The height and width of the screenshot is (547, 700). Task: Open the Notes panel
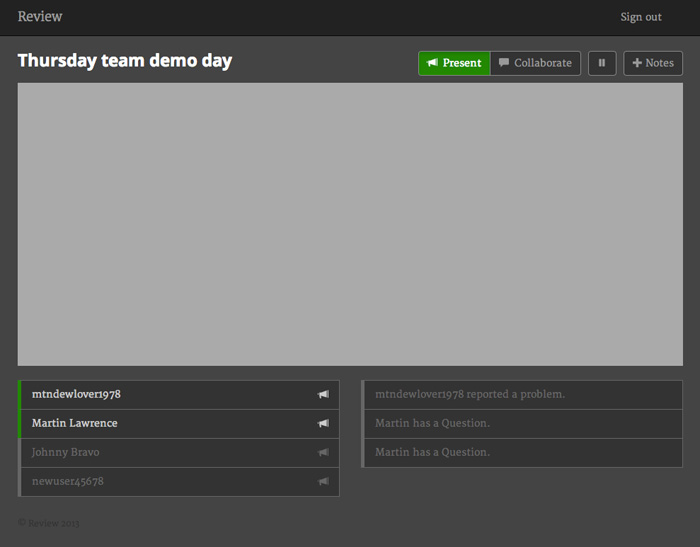pyautogui.click(x=653, y=63)
